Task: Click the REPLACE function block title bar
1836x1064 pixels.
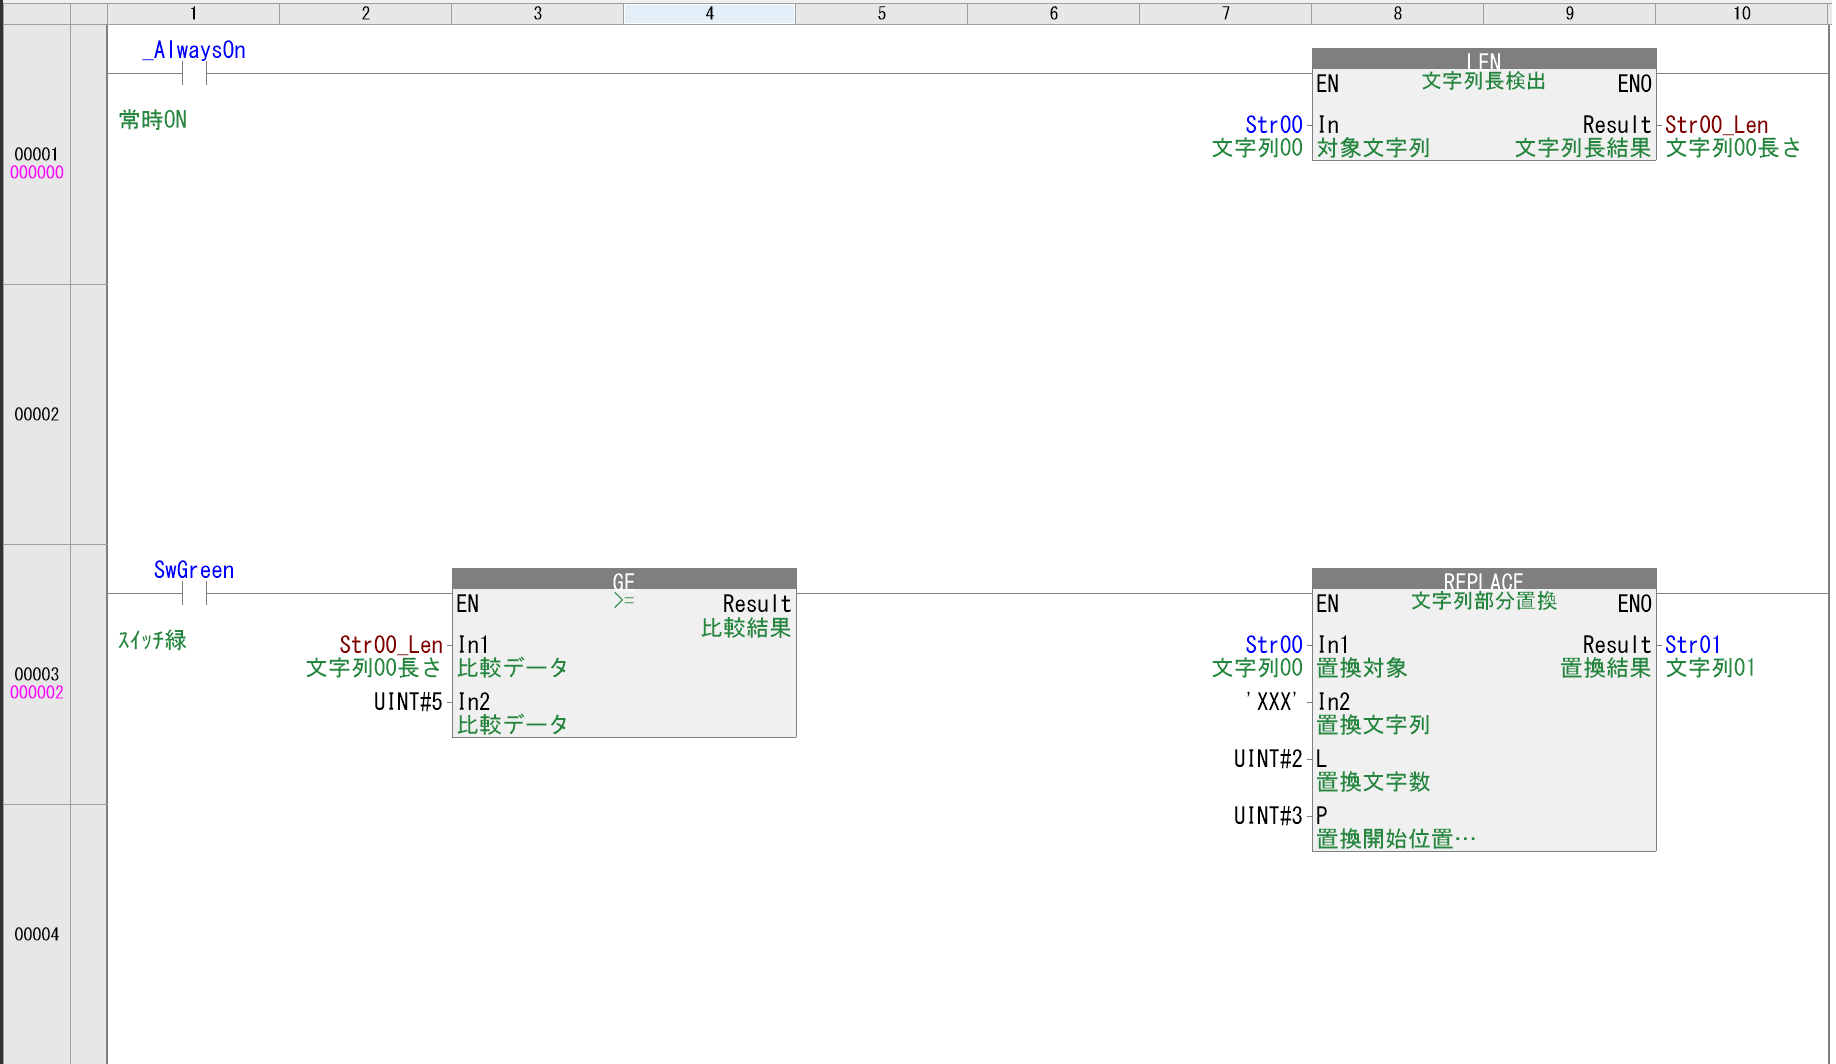Action: point(1483,579)
